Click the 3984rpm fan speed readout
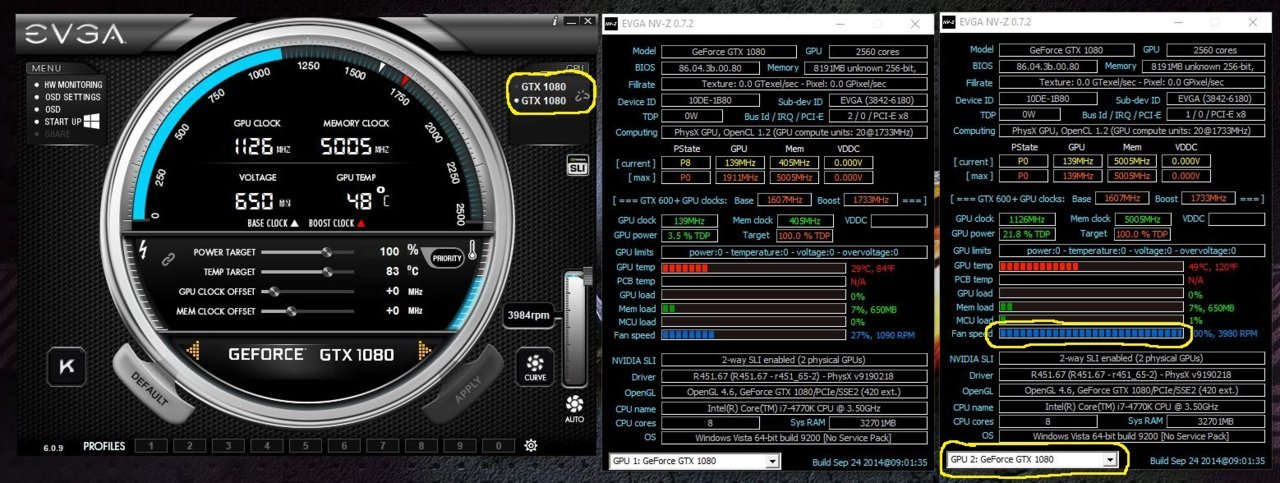 point(529,315)
